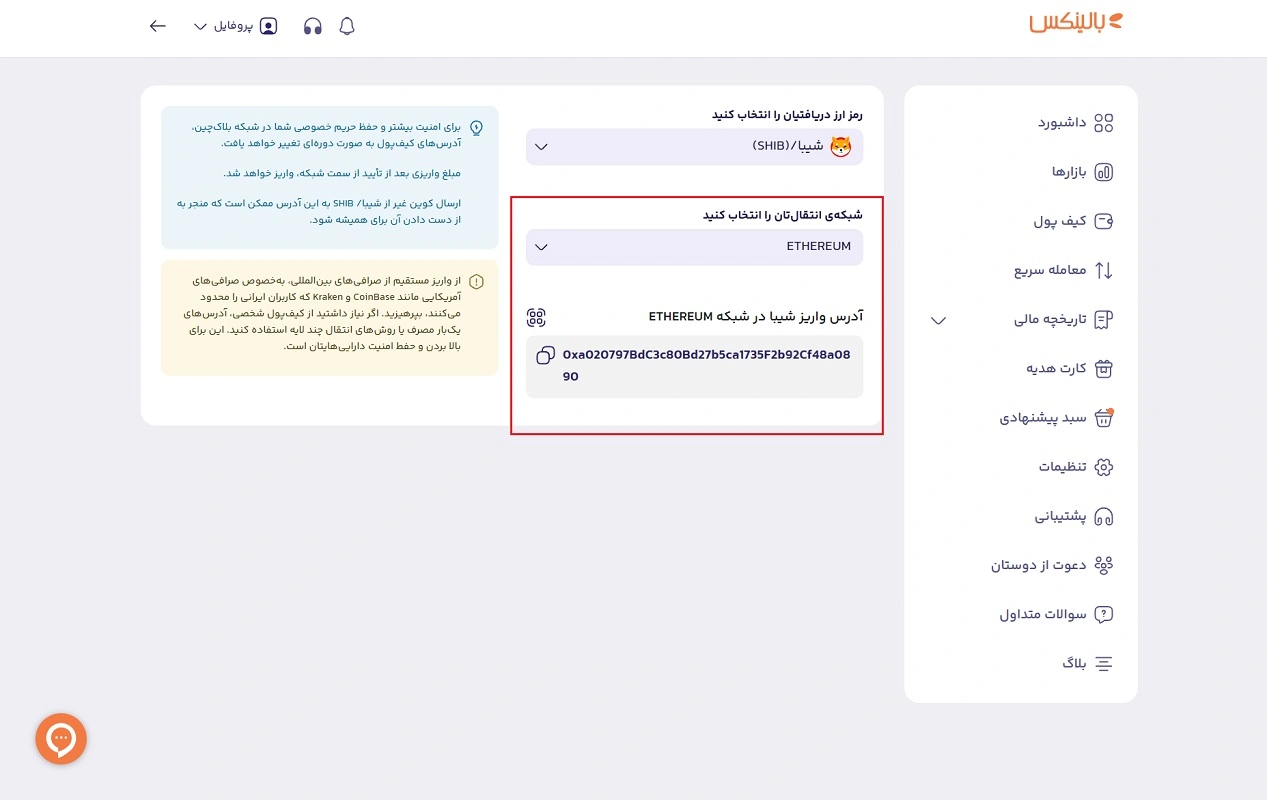Copy the Ethereum deposit address
This screenshot has height=800, width=1267.
tap(546, 355)
